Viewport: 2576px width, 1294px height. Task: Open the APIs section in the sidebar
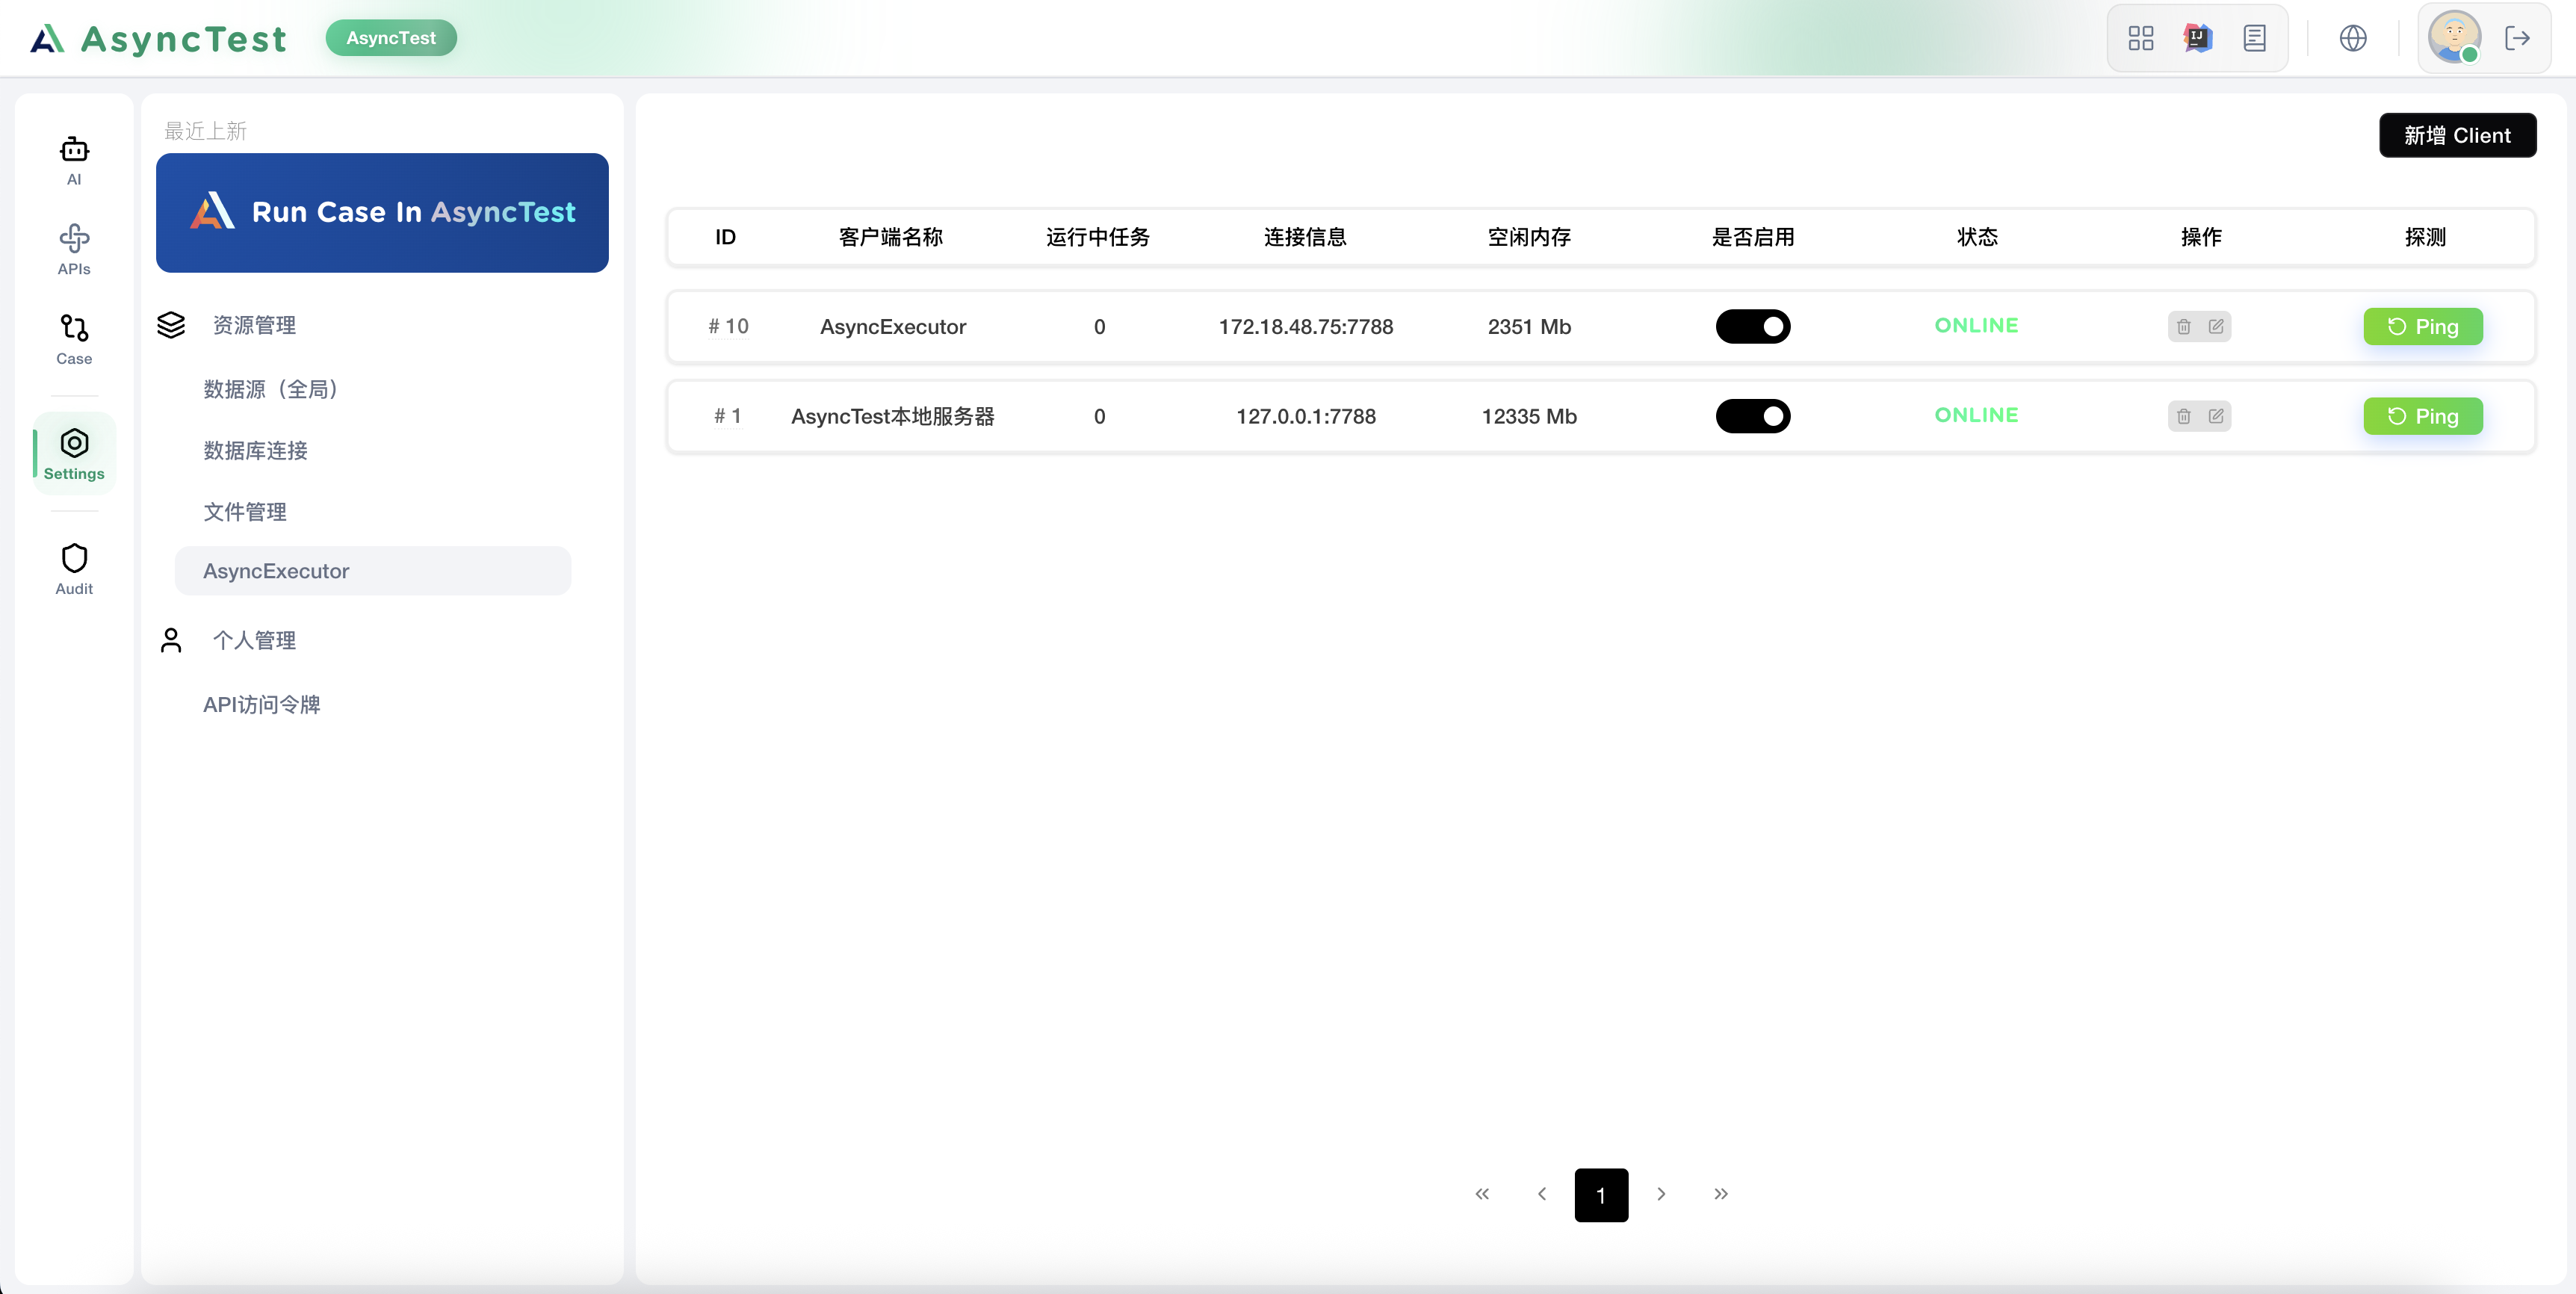click(x=73, y=248)
